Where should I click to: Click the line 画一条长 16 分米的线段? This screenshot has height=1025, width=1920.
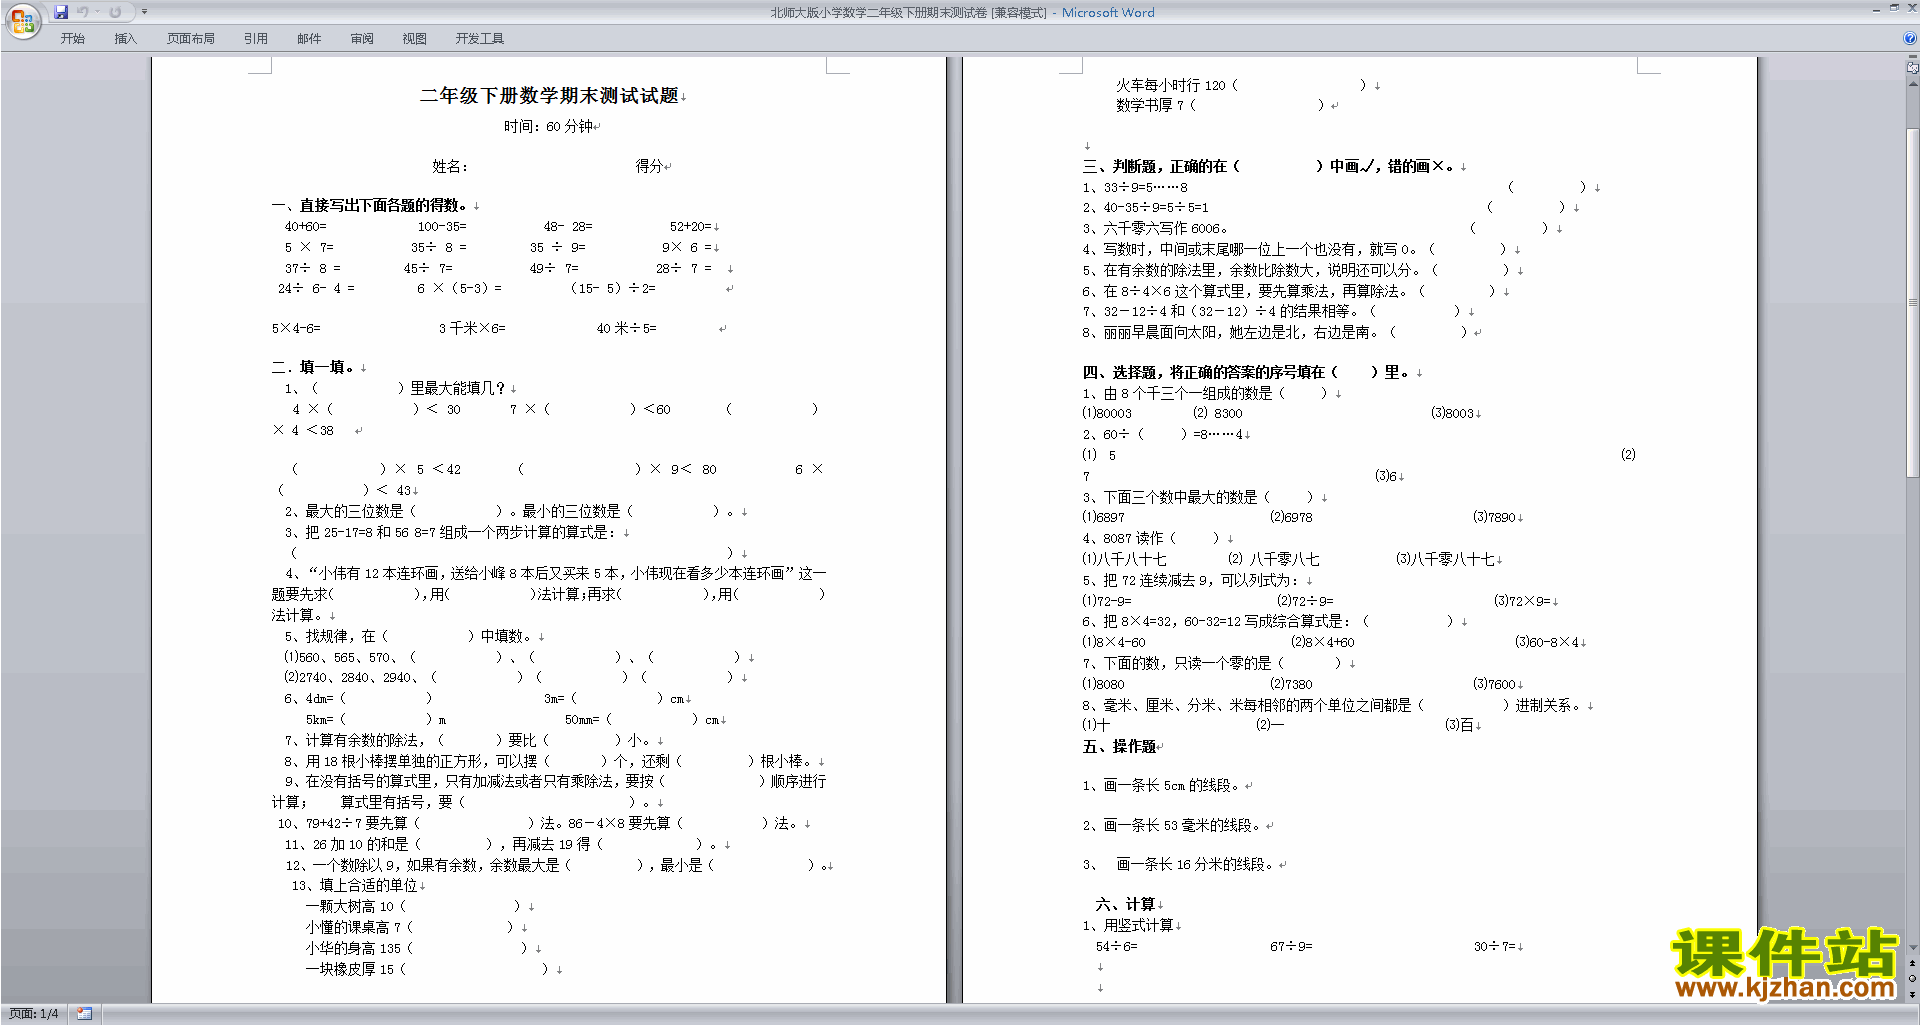click(x=1180, y=864)
